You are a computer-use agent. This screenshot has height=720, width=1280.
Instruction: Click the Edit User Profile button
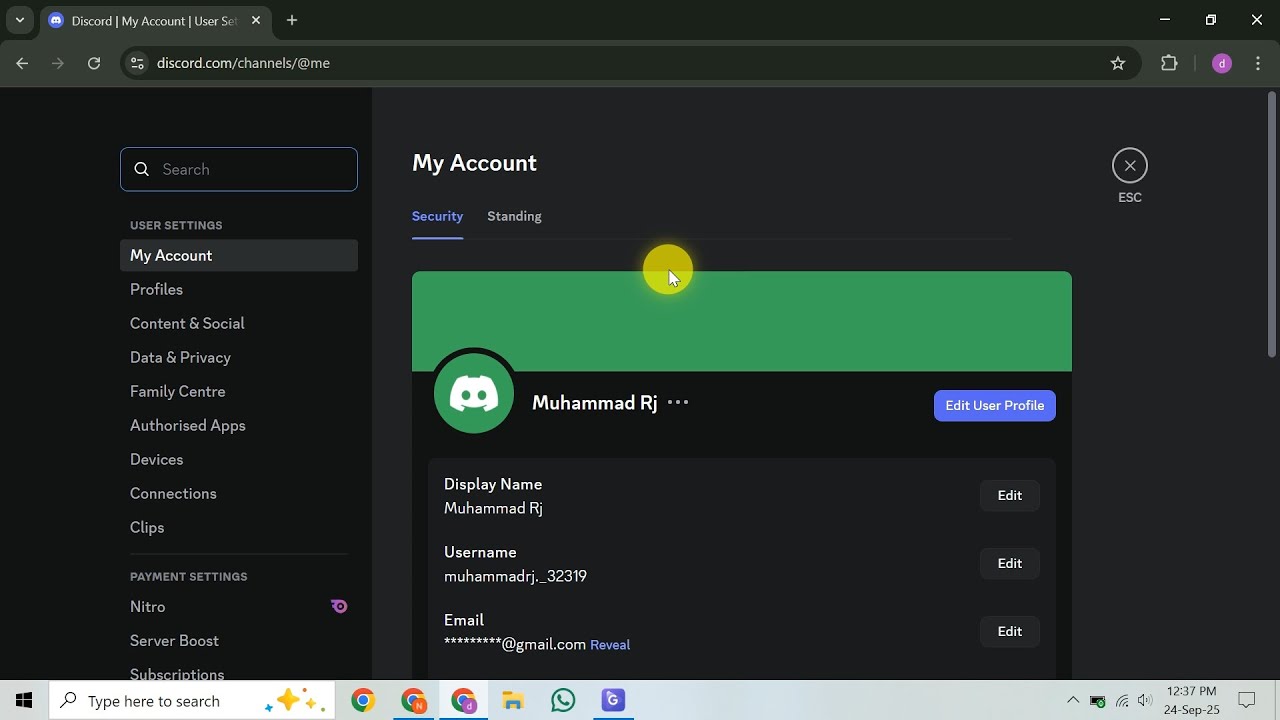(x=994, y=405)
